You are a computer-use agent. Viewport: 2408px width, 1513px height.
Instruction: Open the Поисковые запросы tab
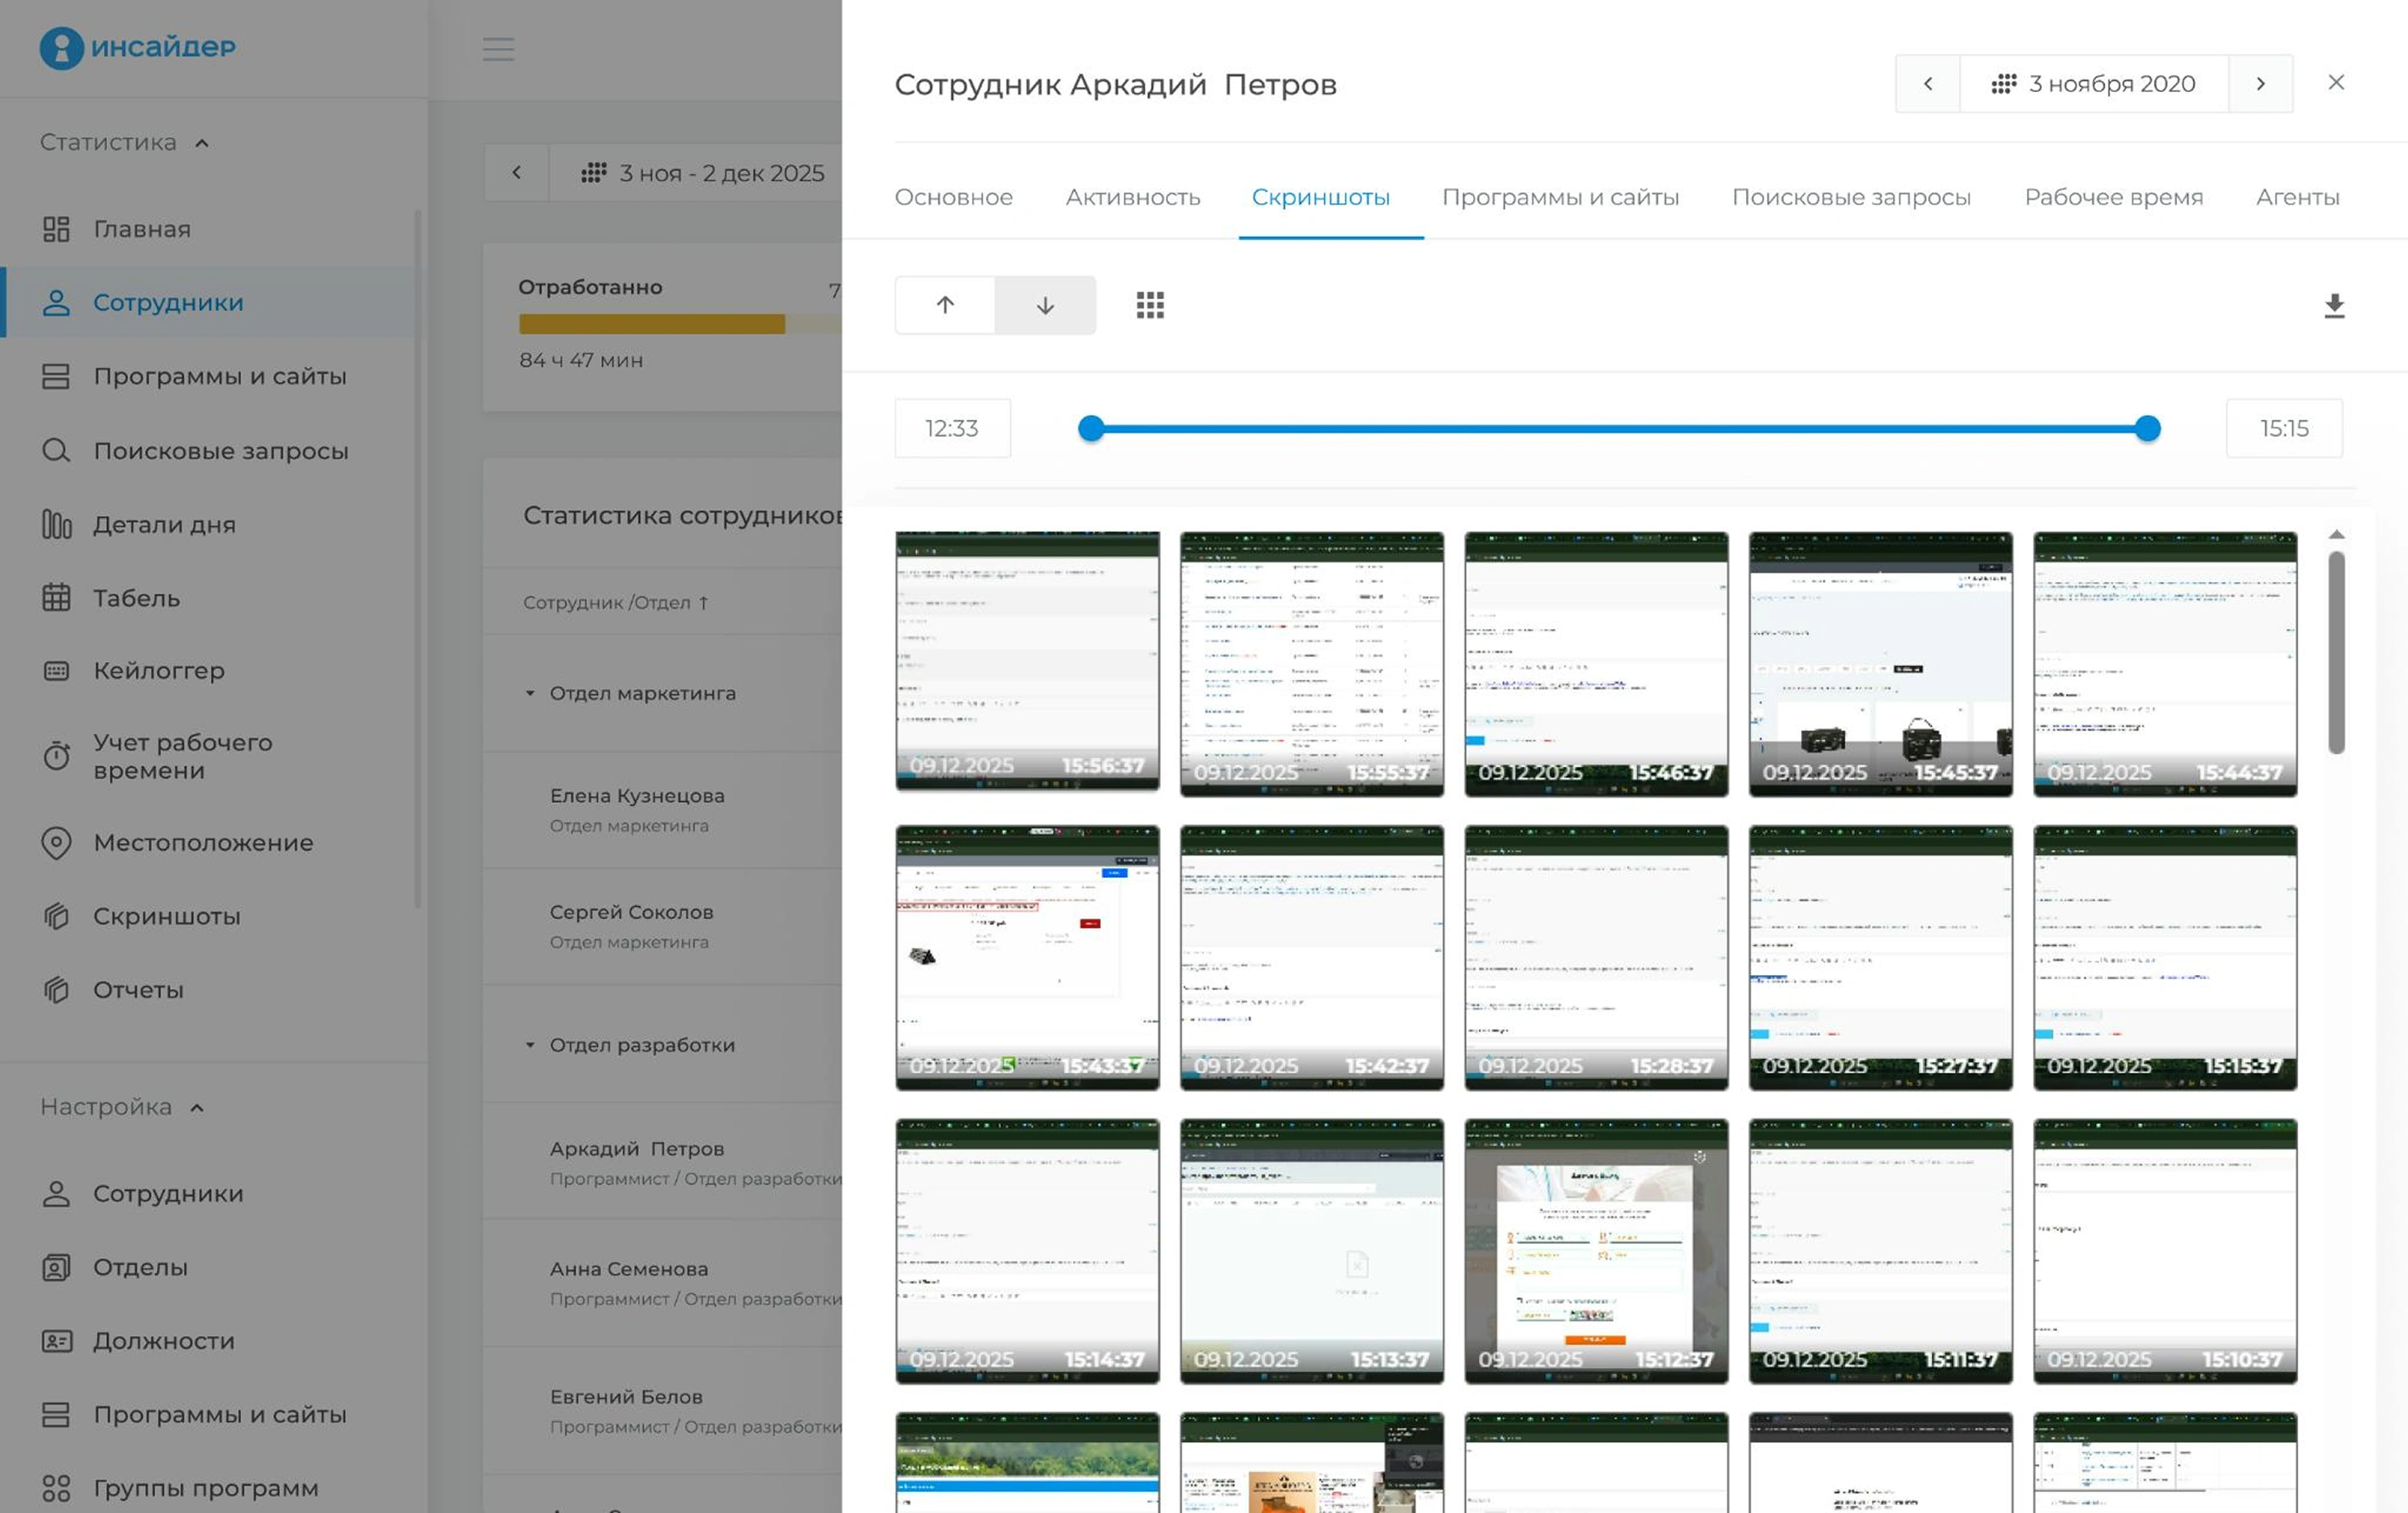1851,197
